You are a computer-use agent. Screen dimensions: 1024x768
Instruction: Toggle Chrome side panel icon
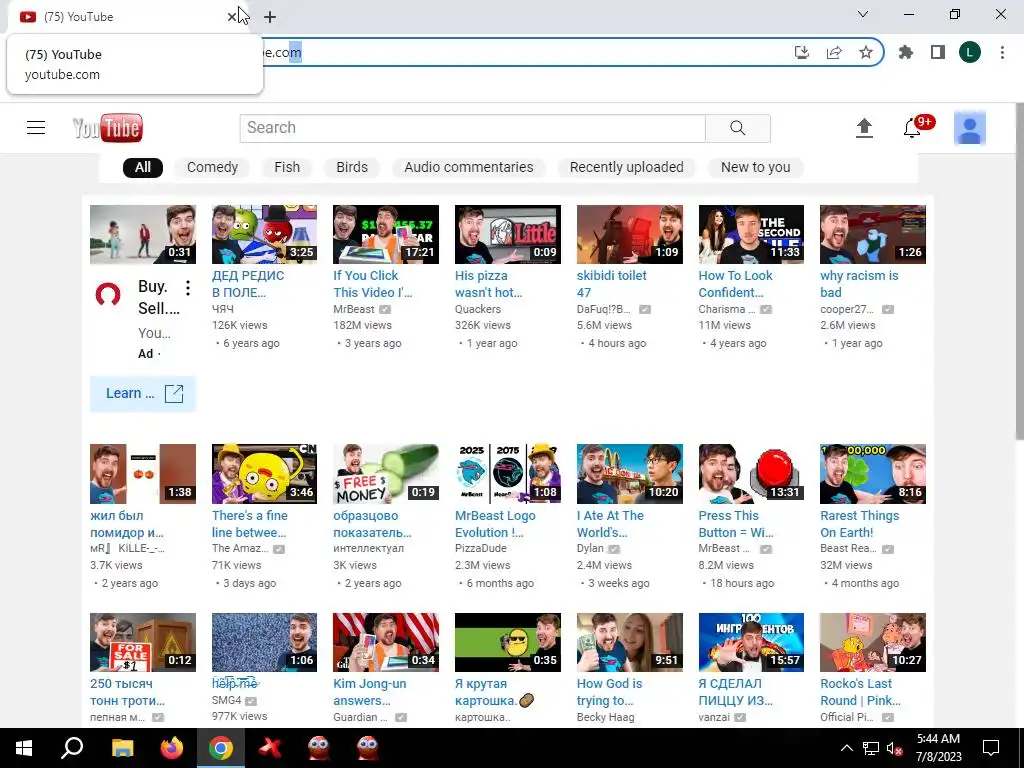click(938, 52)
